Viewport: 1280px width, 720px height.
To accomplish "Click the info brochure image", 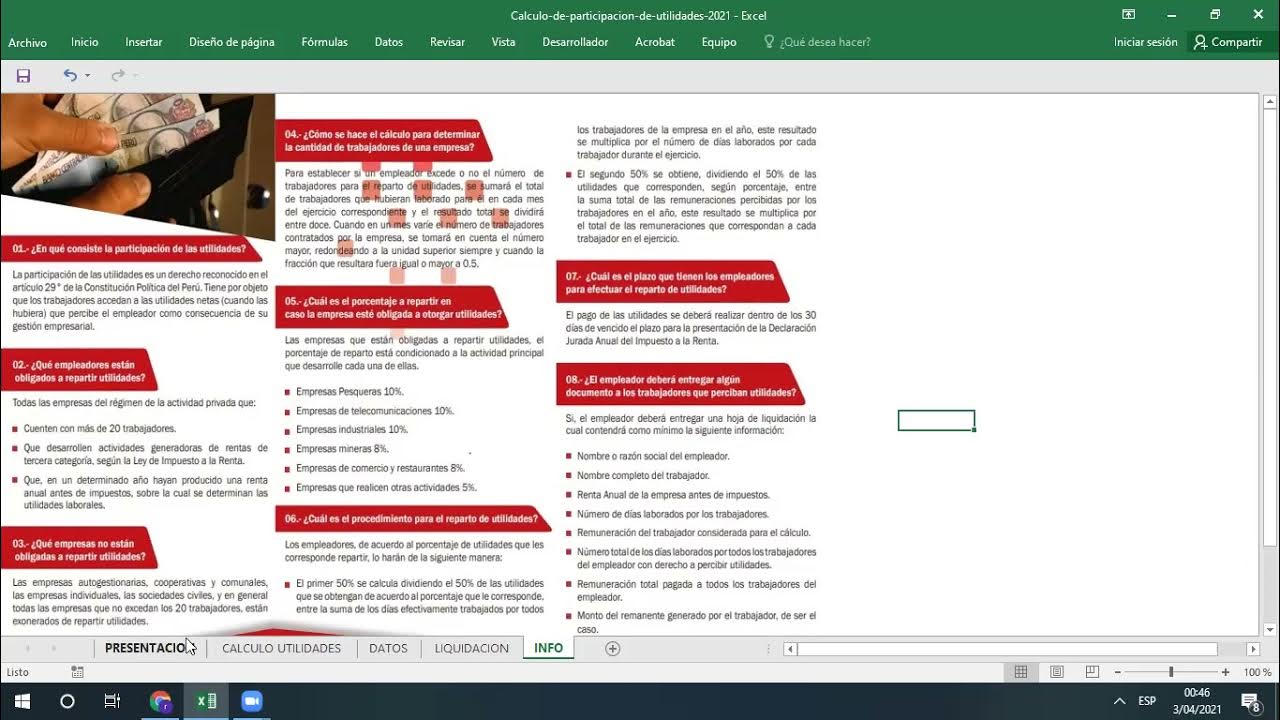I will pos(409,364).
